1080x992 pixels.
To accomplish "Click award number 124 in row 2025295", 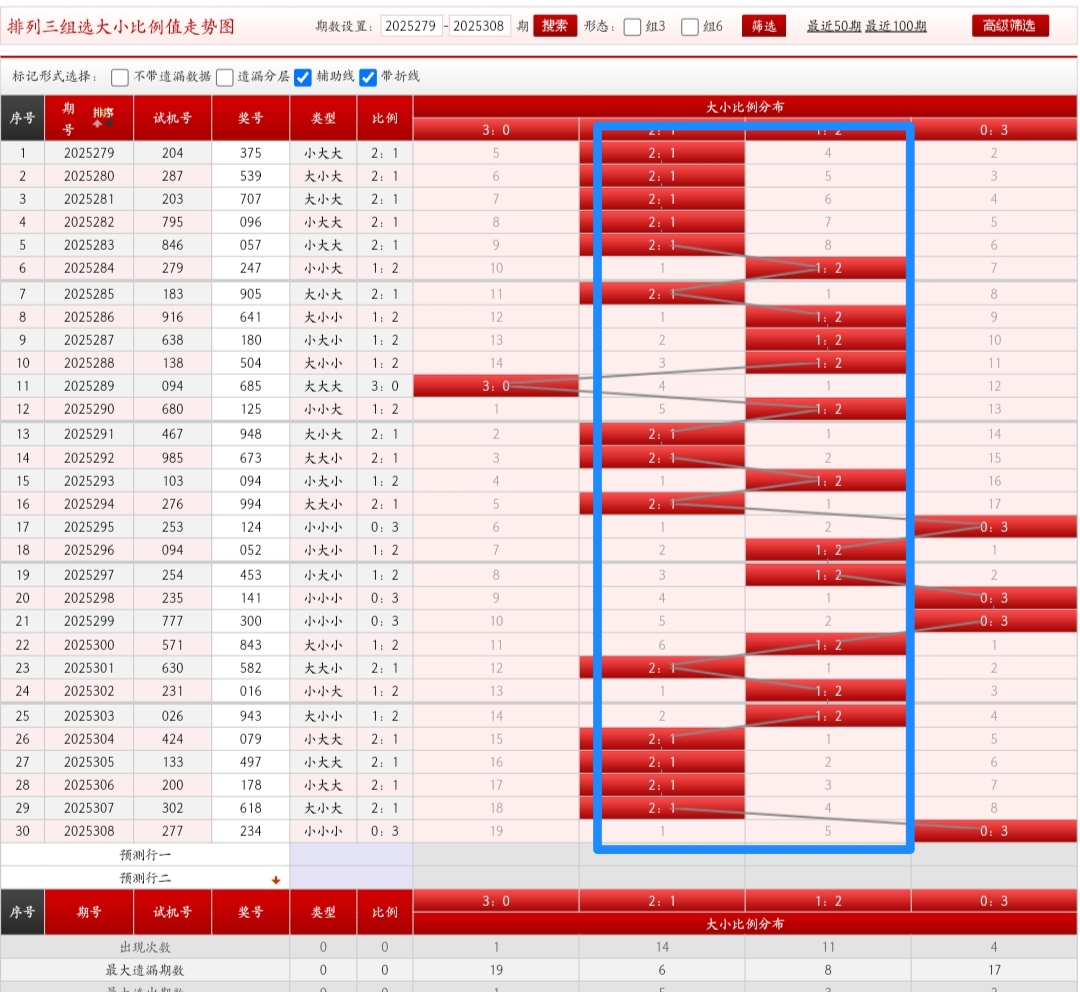I will coord(251,527).
